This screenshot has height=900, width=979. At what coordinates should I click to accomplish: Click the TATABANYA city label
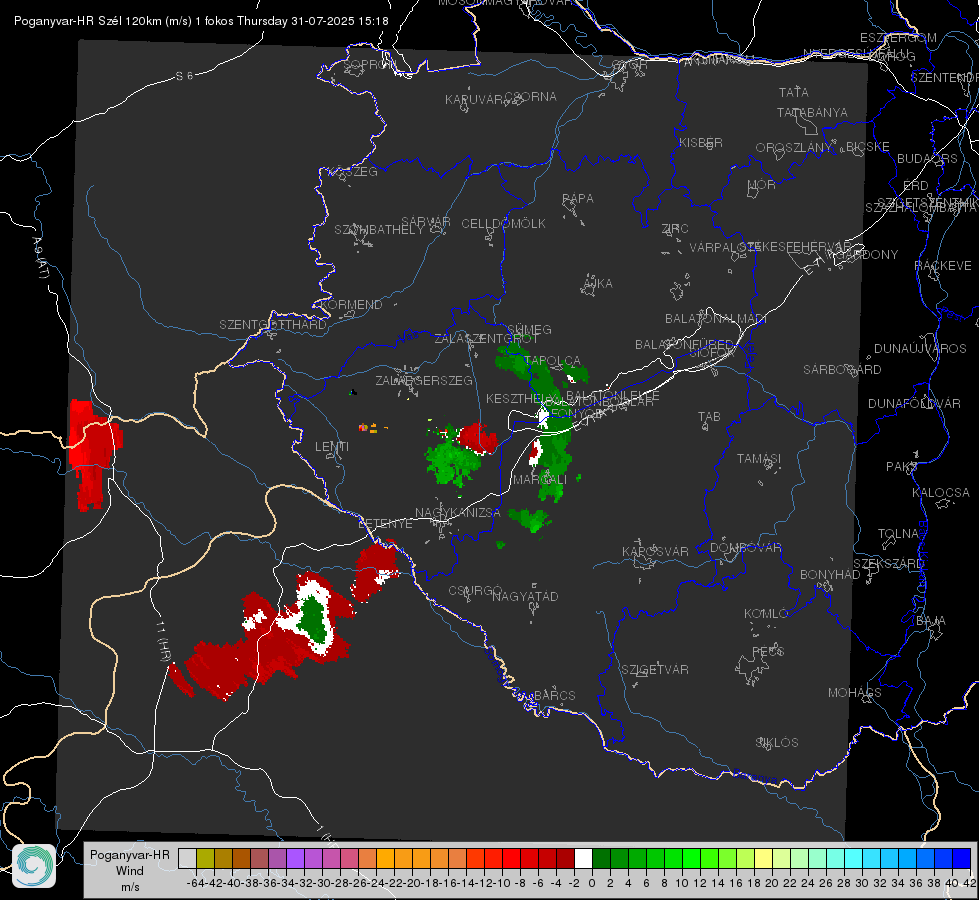[812, 112]
